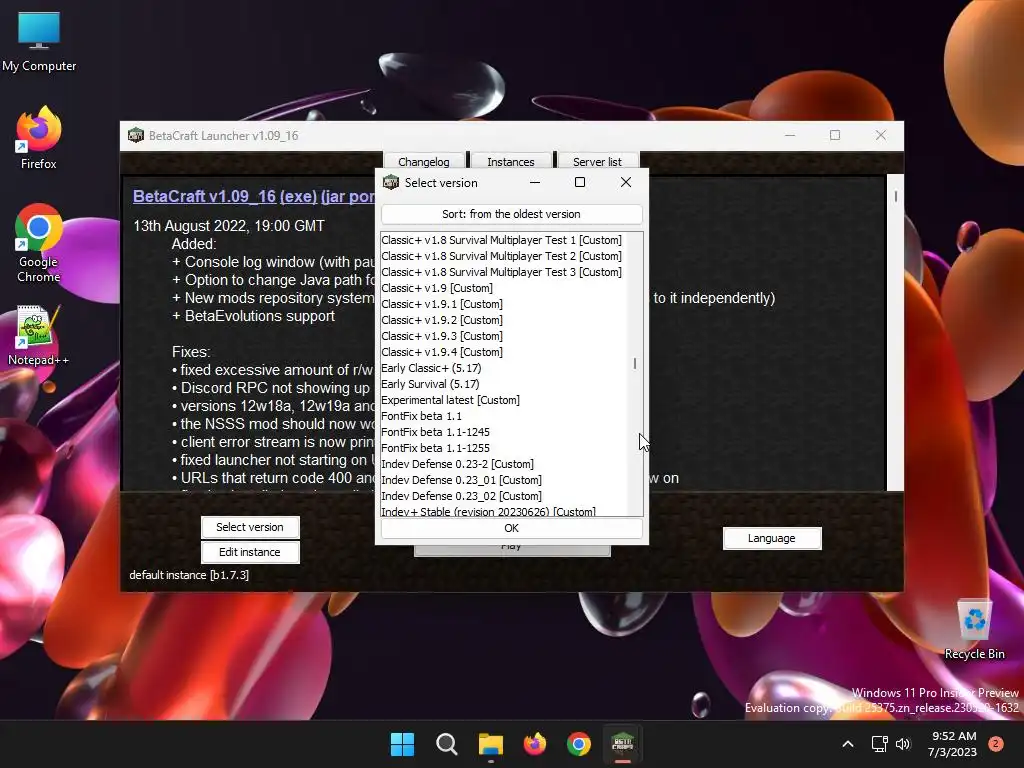Open volume control tray icon
This screenshot has width=1024, height=768.
(x=903, y=744)
